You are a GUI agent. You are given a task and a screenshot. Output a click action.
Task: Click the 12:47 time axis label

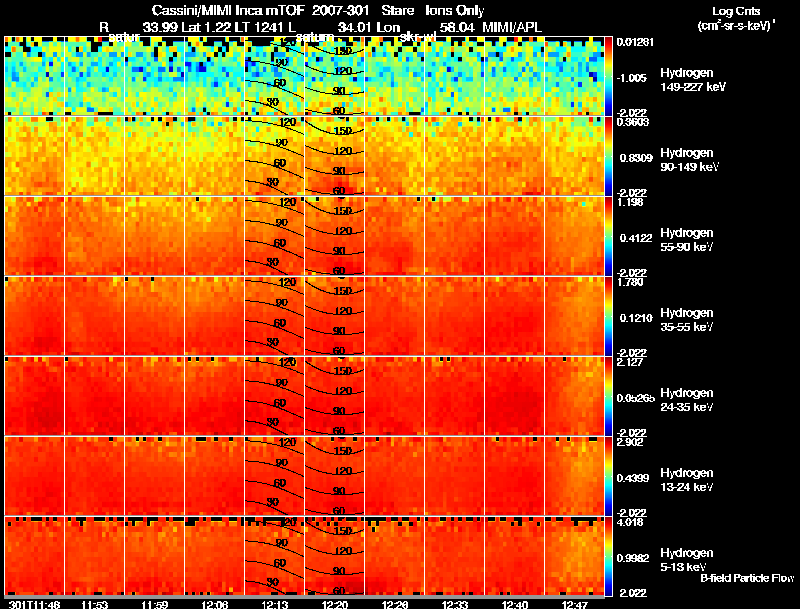(x=575, y=604)
